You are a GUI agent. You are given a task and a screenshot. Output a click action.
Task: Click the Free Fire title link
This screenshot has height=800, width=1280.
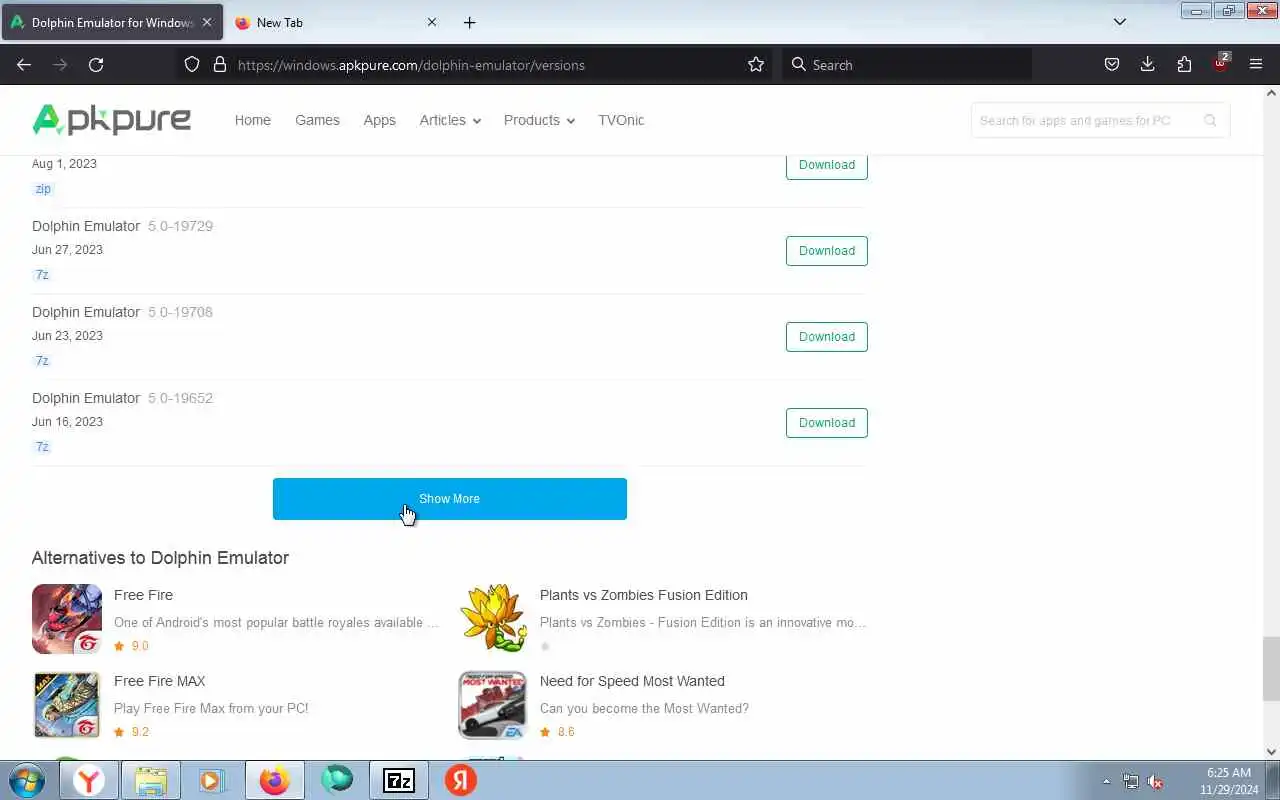click(x=143, y=595)
